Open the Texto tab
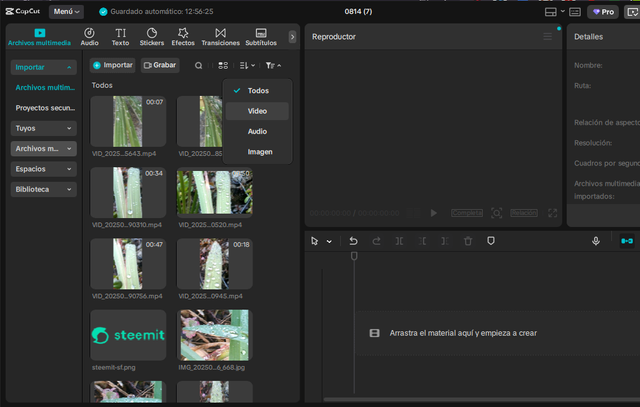Image resolution: width=640 pixels, height=407 pixels. 120,37
